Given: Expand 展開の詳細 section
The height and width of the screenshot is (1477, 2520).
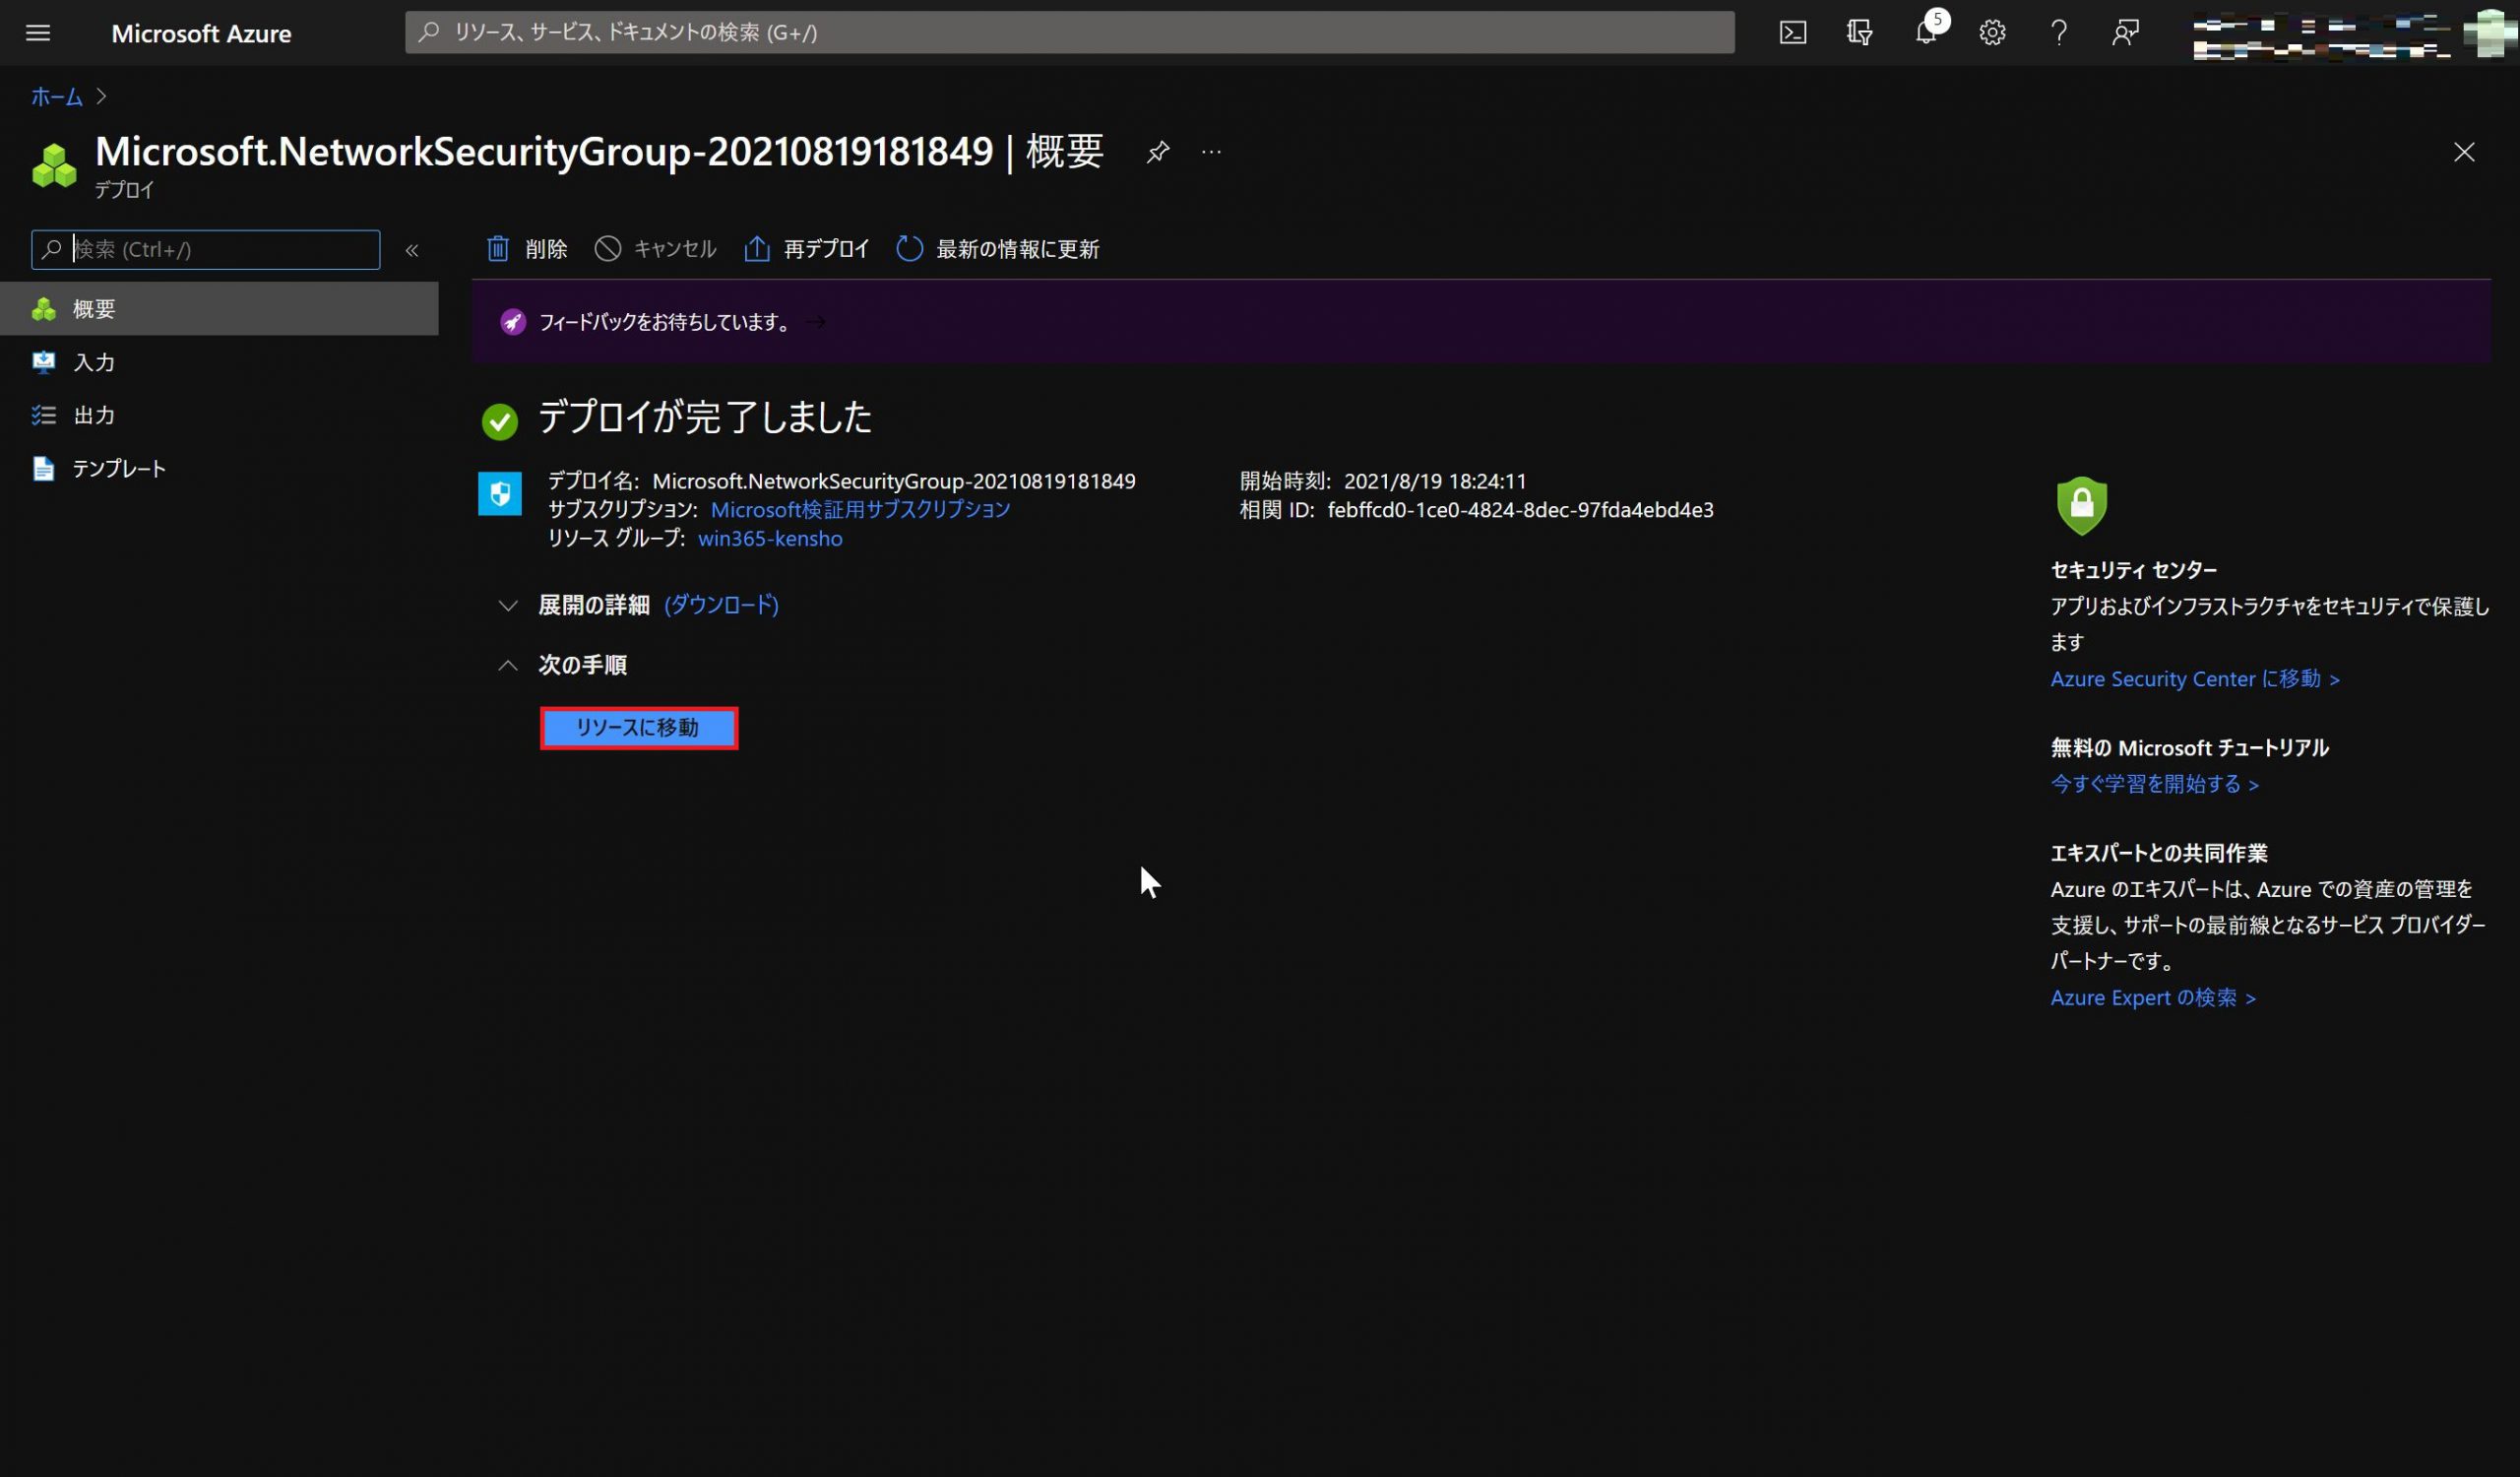Looking at the screenshot, I should 508,605.
